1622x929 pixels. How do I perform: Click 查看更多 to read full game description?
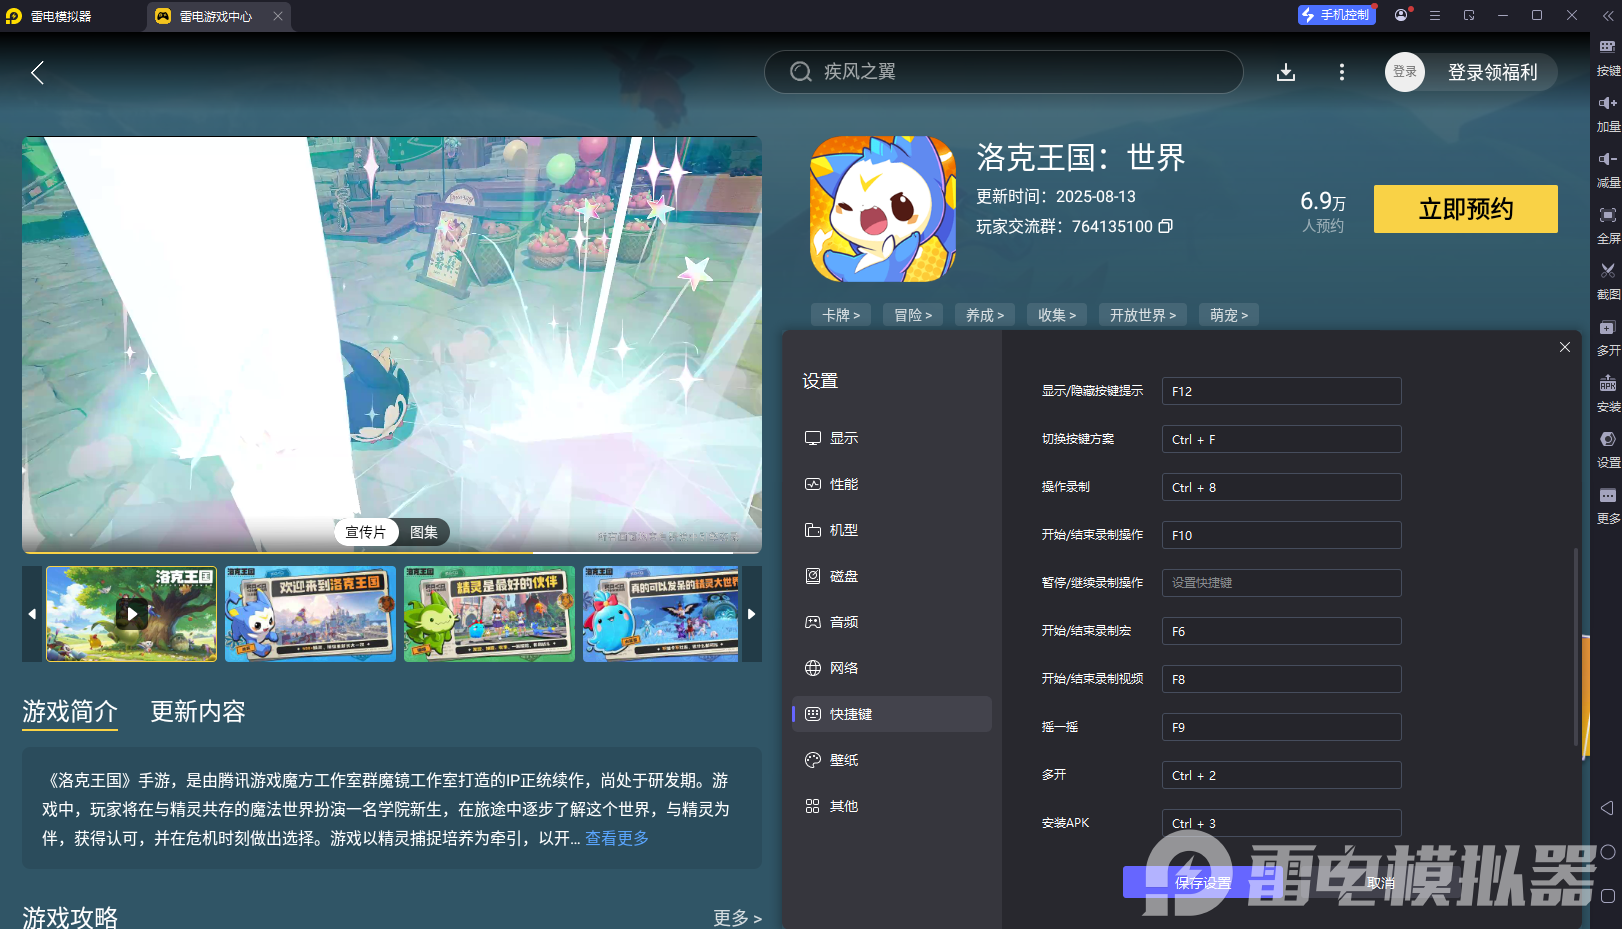click(616, 838)
